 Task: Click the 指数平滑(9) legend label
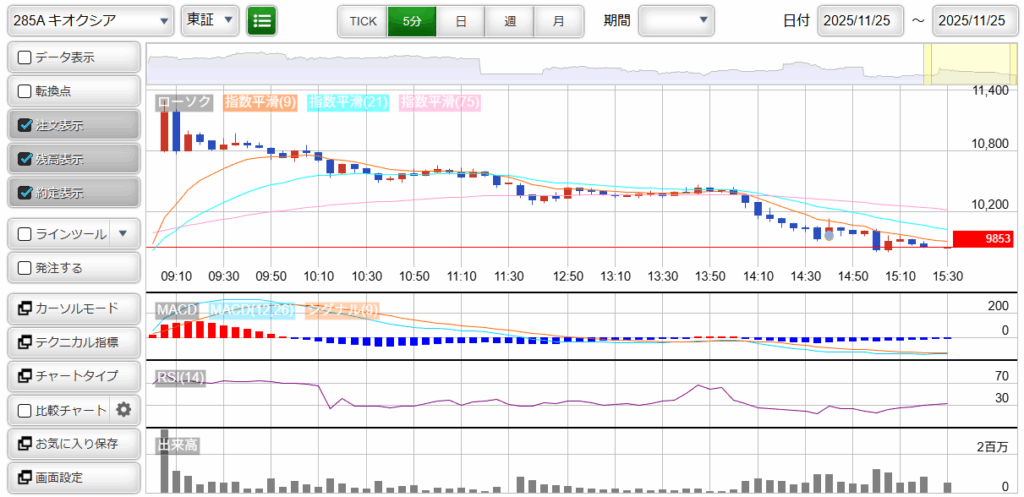pyautogui.click(x=260, y=101)
